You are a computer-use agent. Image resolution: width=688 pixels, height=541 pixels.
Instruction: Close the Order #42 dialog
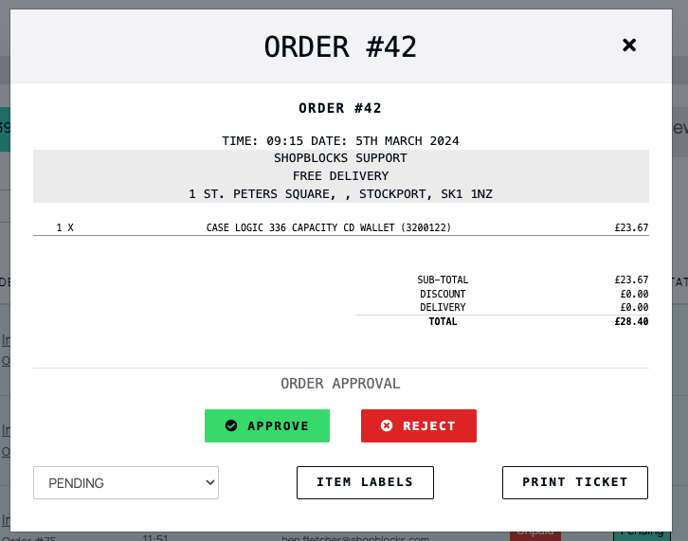[629, 45]
